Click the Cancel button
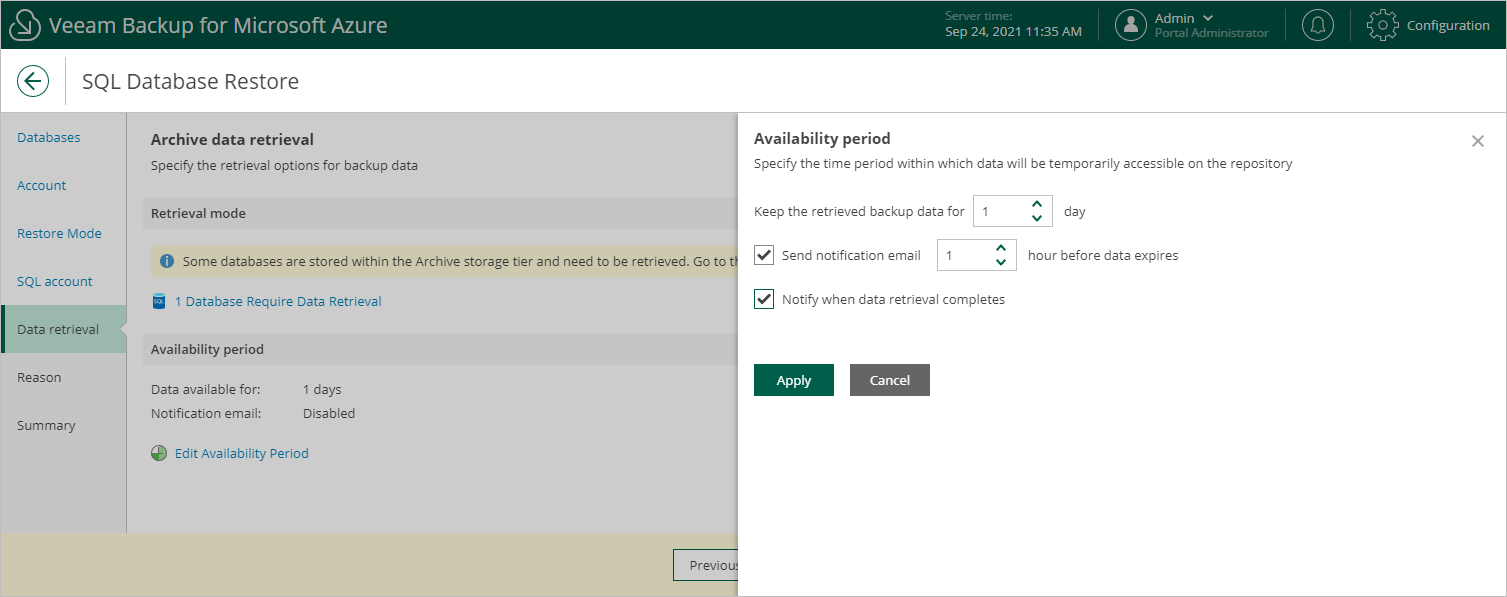This screenshot has width=1507, height=597. pos(890,380)
